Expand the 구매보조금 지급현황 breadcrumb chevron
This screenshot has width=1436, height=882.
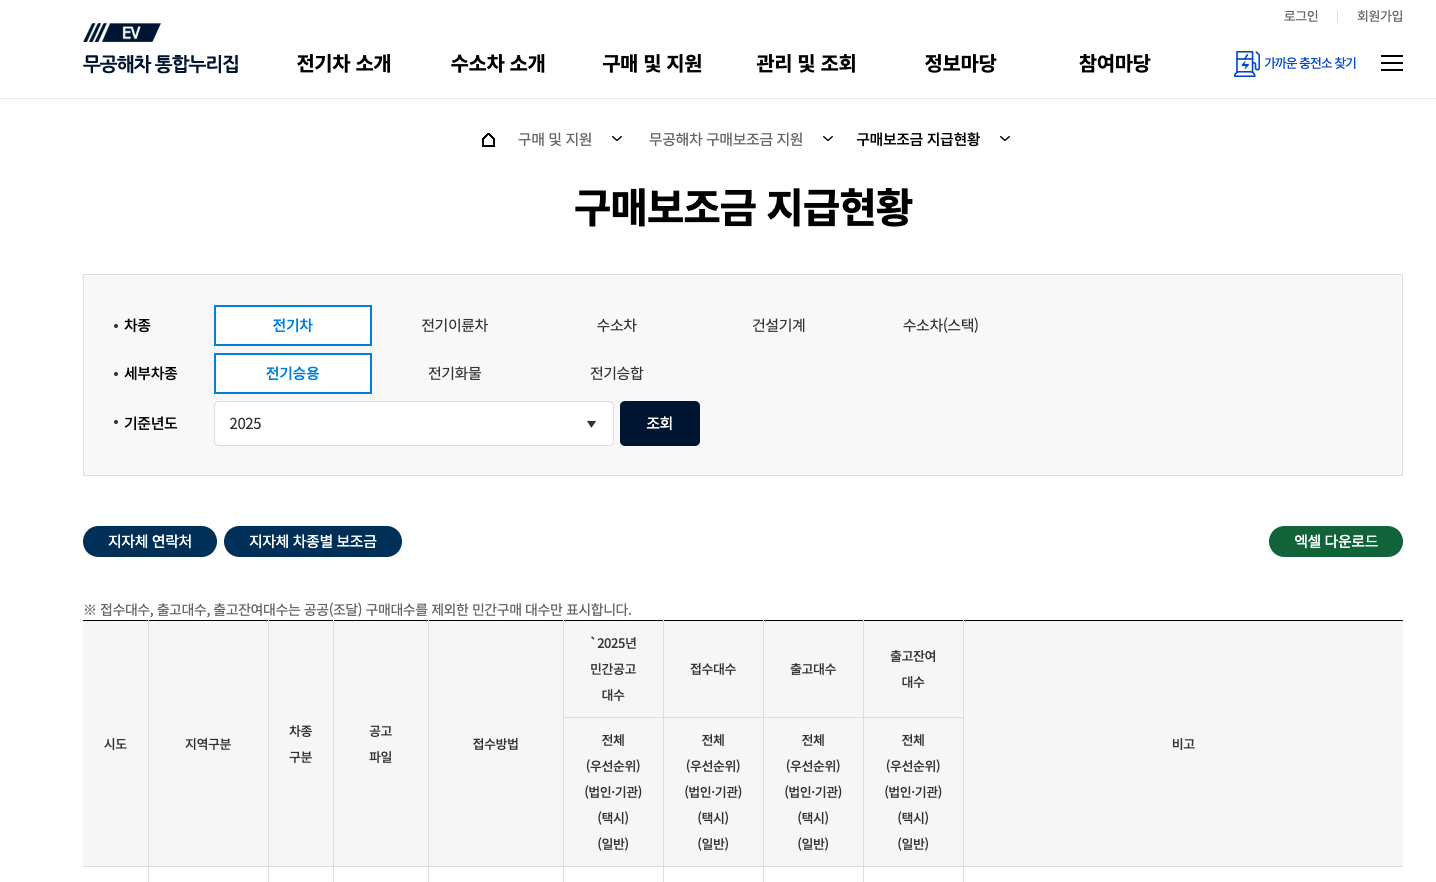tap(1005, 139)
